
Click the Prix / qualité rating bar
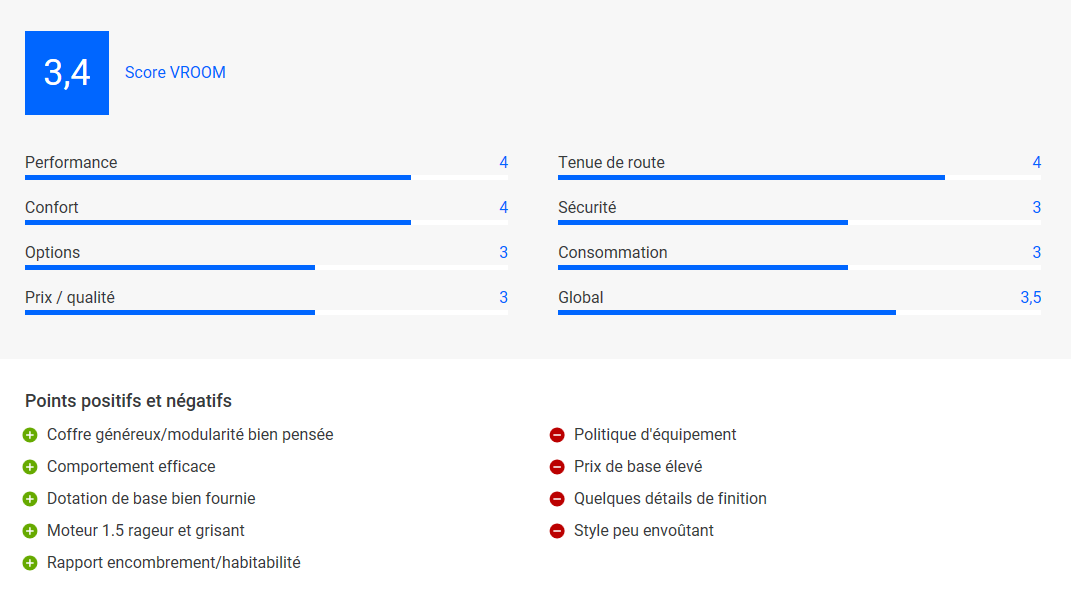tap(266, 313)
